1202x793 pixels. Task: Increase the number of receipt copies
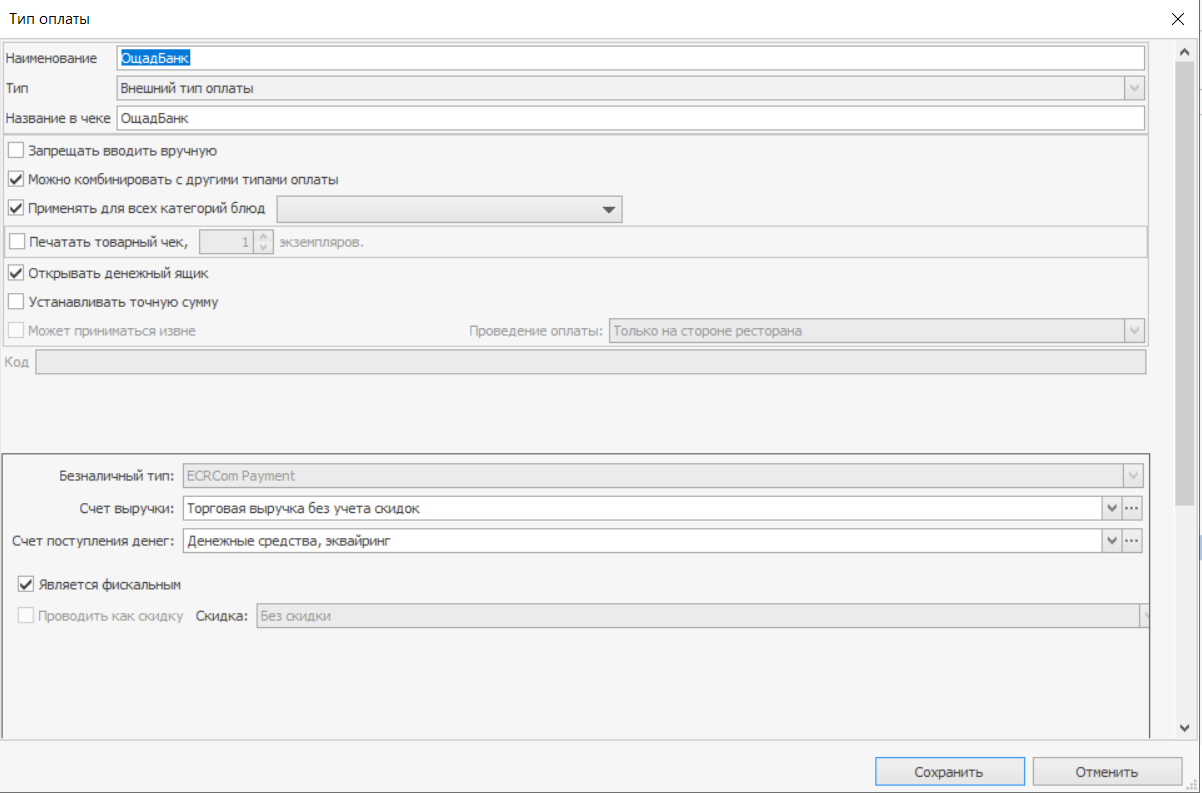click(264, 236)
